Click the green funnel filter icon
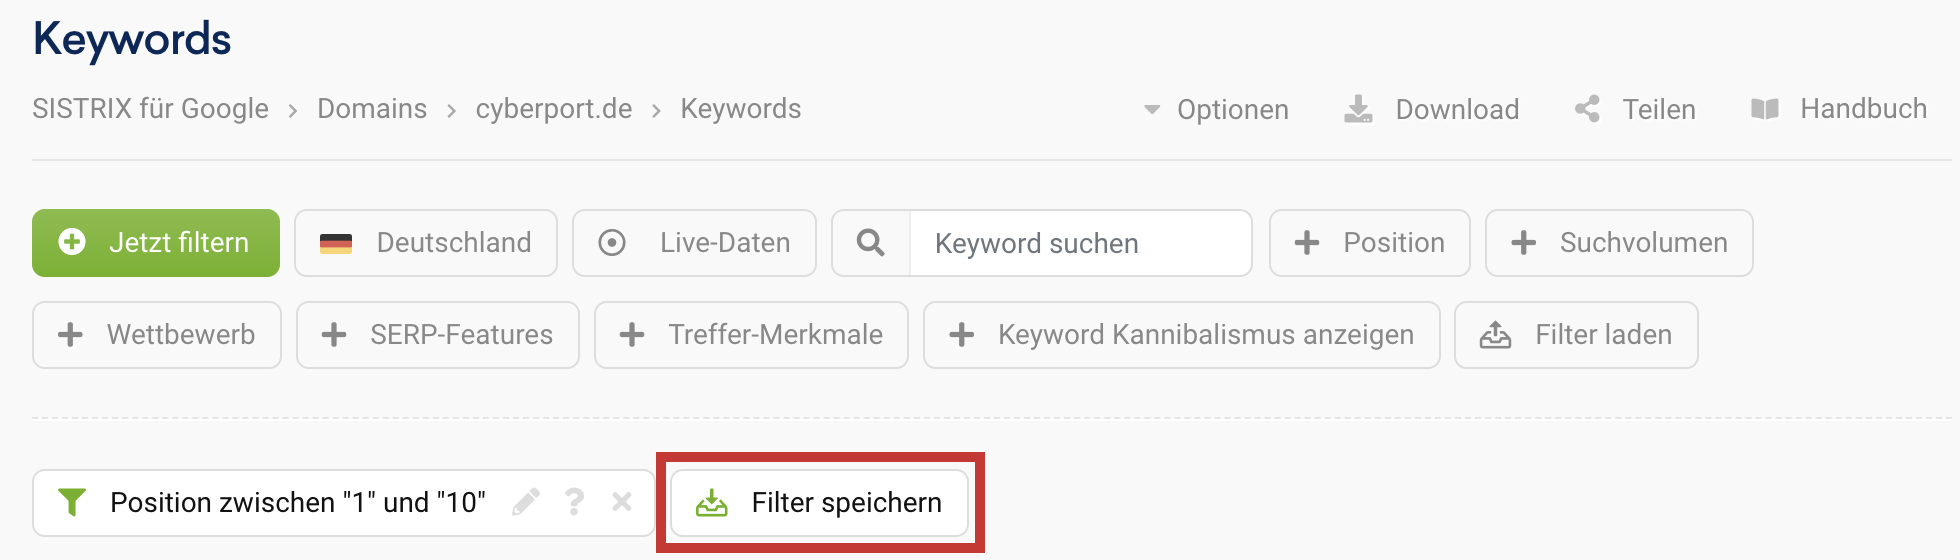This screenshot has width=1960, height=560. click(x=72, y=502)
